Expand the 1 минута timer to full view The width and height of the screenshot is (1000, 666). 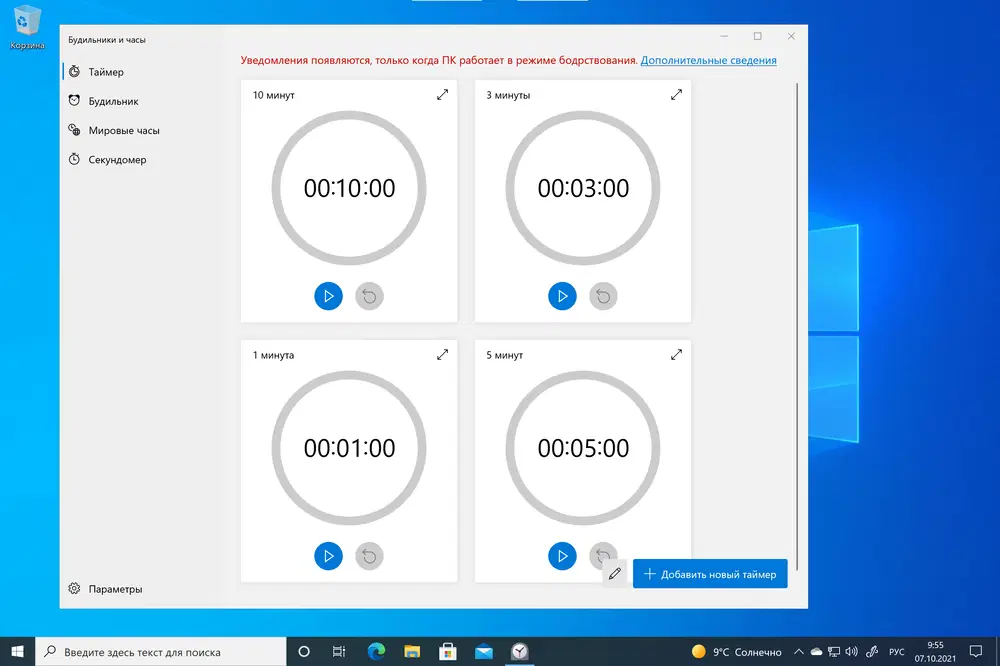pyautogui.click(x=443, y=354)
